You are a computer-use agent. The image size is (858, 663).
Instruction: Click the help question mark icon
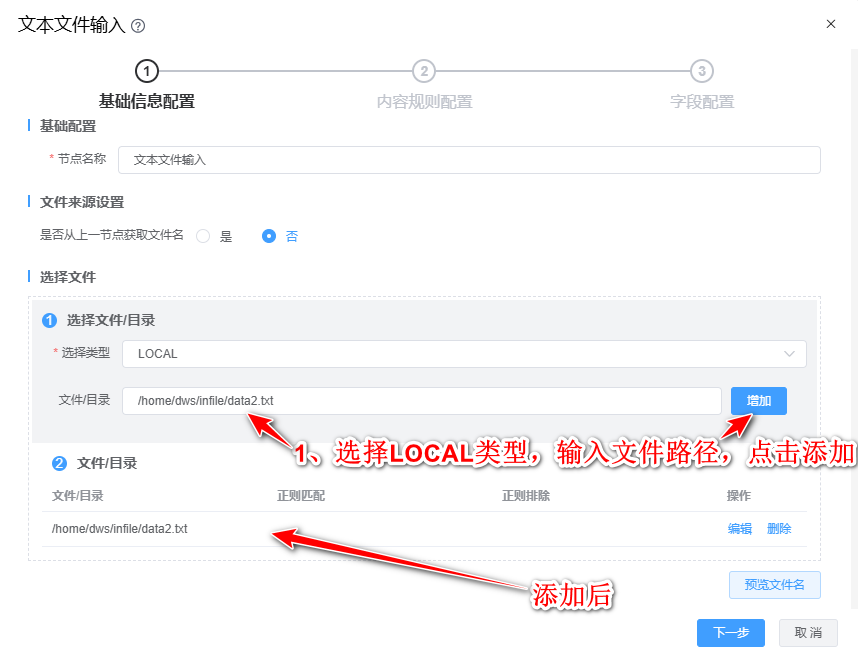(x=138, y=26)
